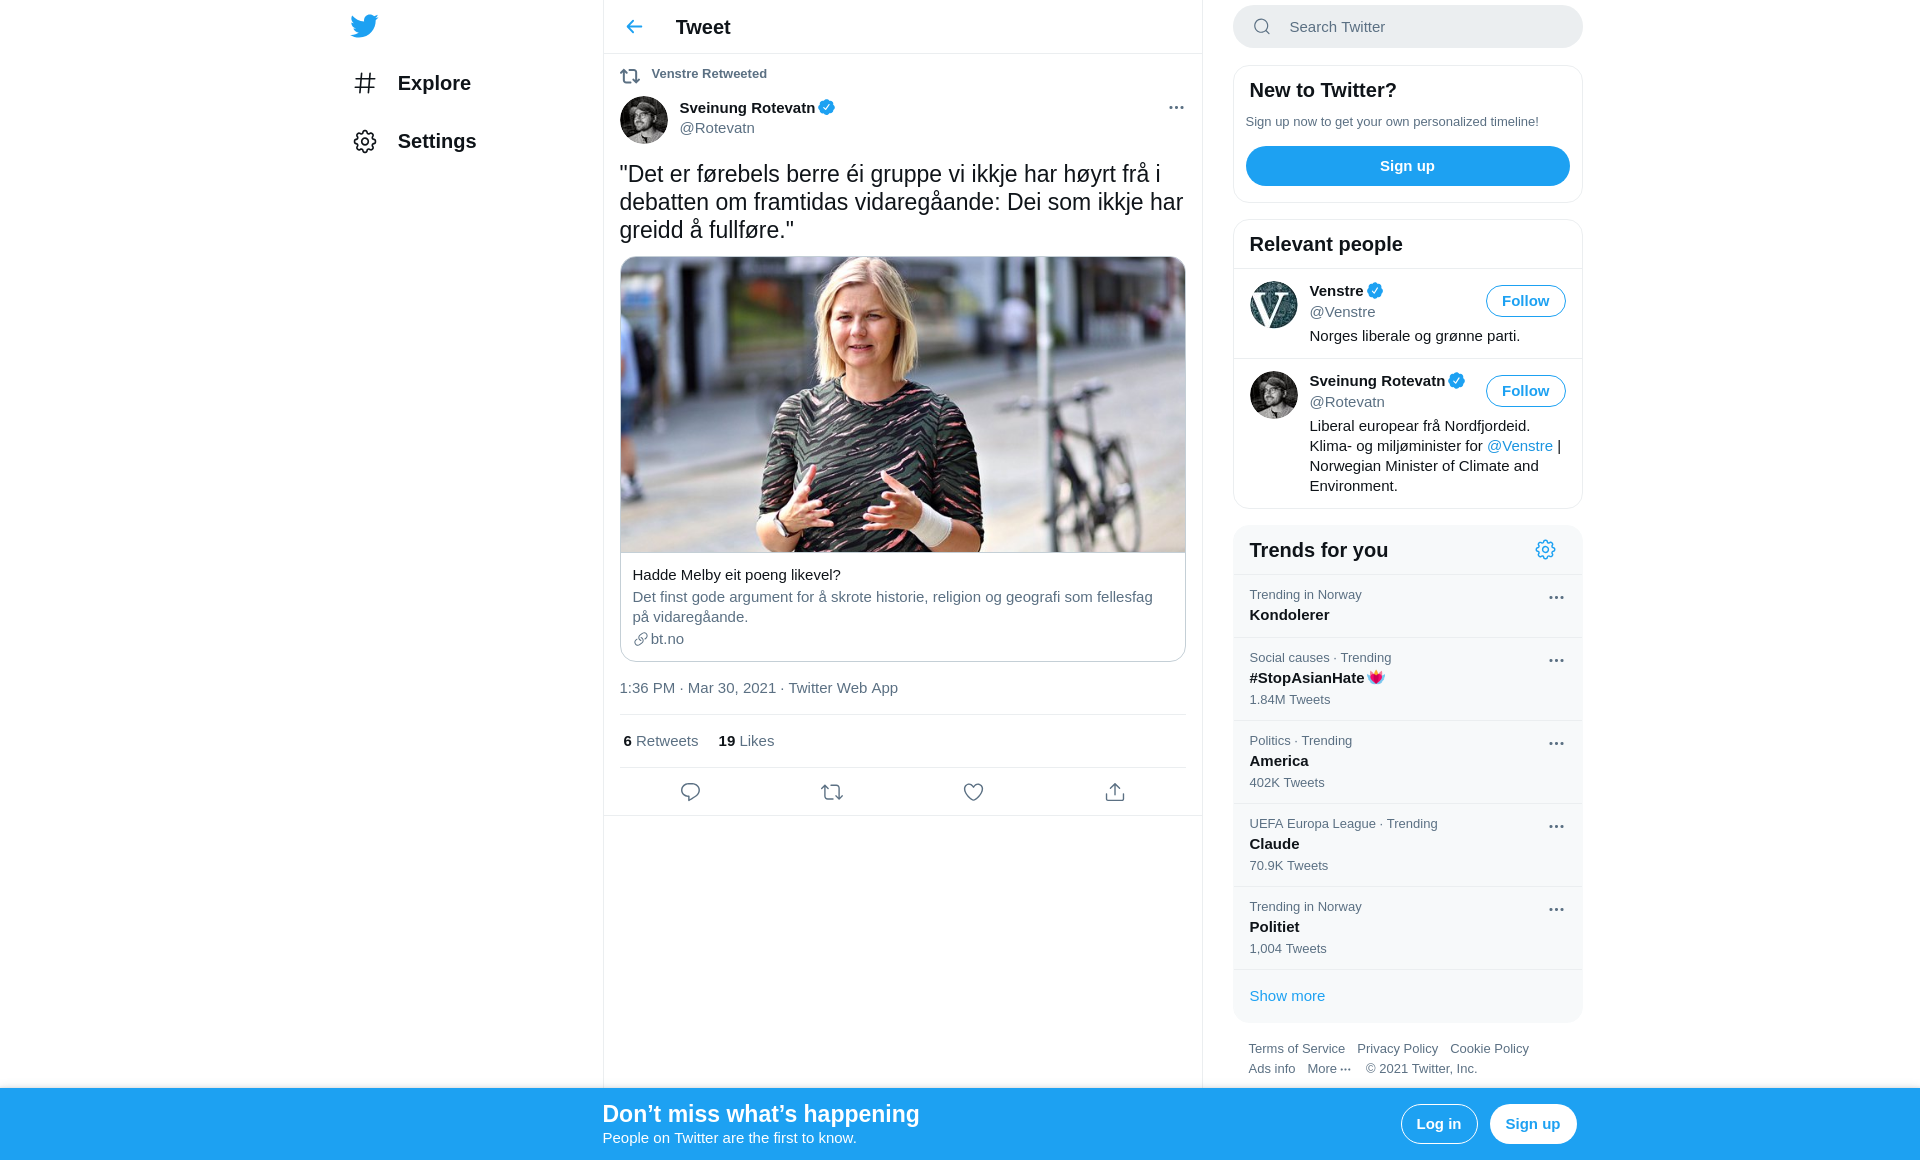Click the @Venstre handle in Relevant people
Viewport: 1920px width, 1160px height.
[x=1342, y=312]
